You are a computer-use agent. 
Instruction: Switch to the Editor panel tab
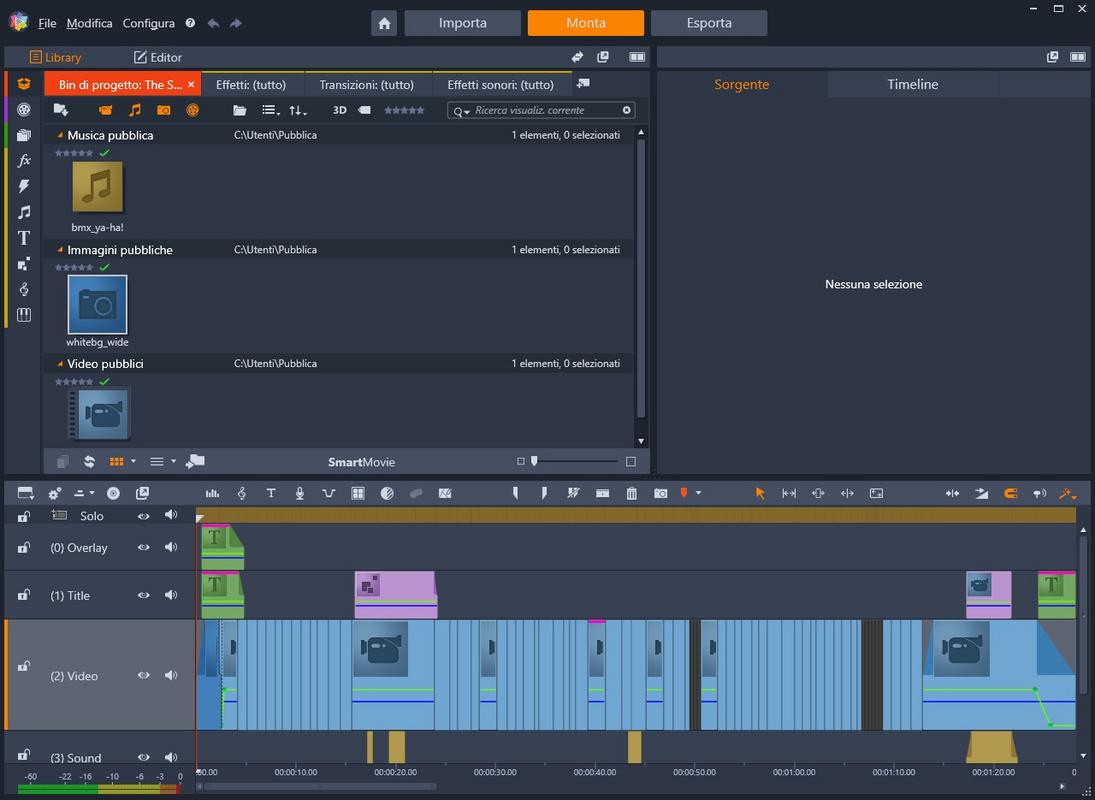coord(158,57)
